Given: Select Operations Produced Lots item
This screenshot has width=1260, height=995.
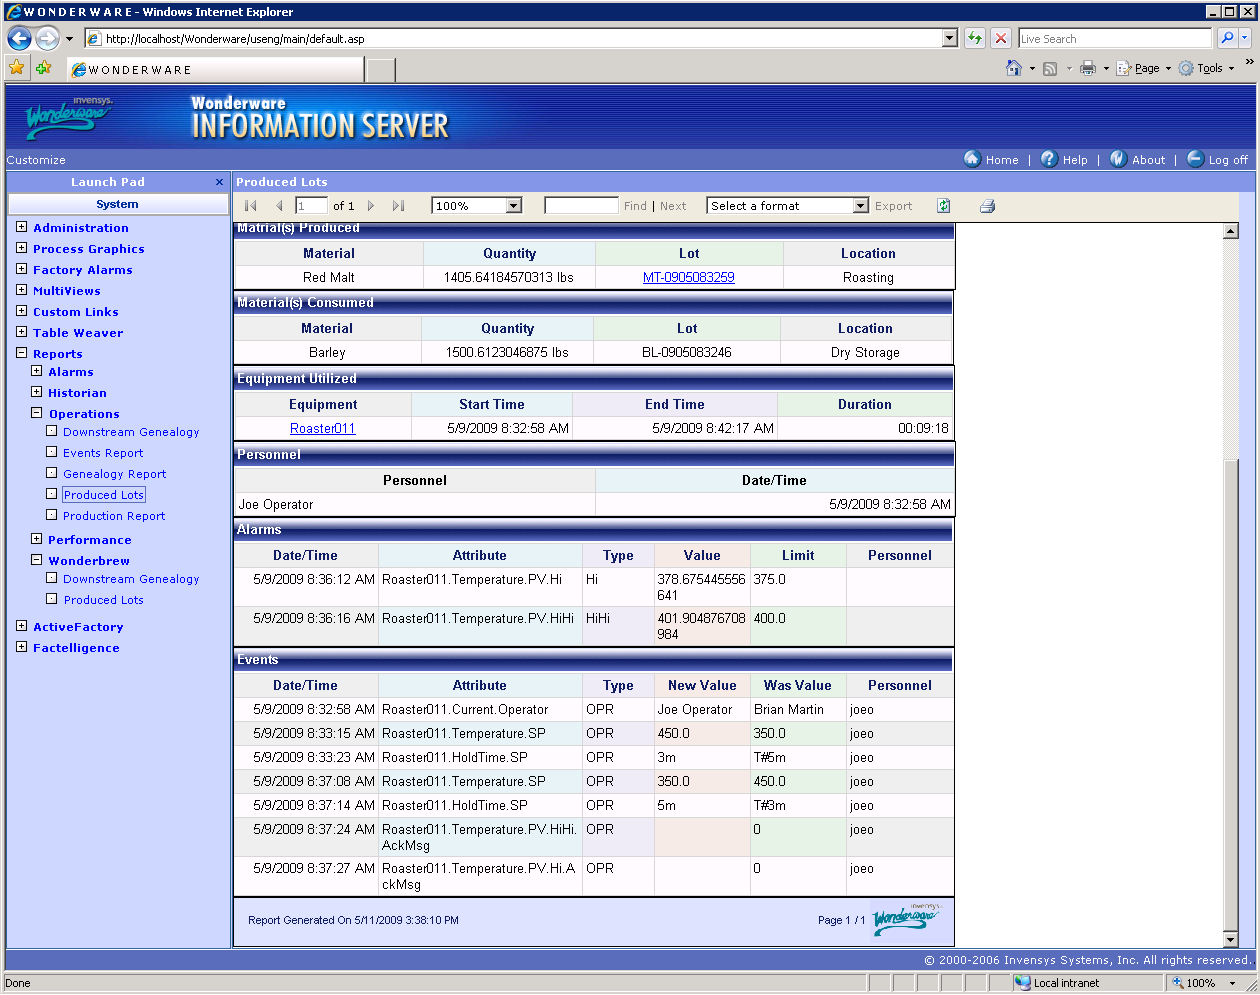Looking at the screenshot, I should [x=104, y=495].
